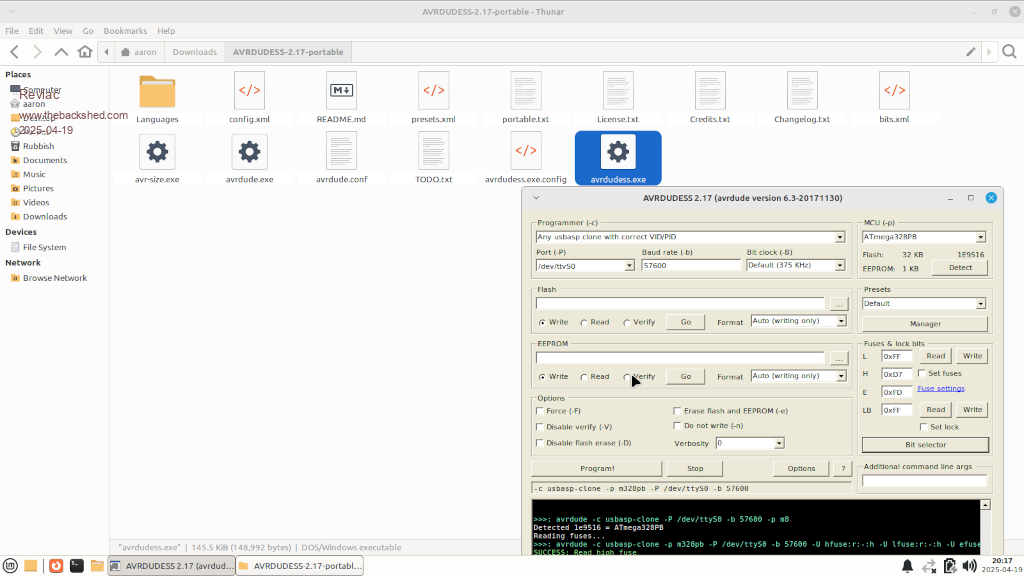
Task: Expand the MCU ATmega328PB dropdown
Action: (x=980, y=237)
